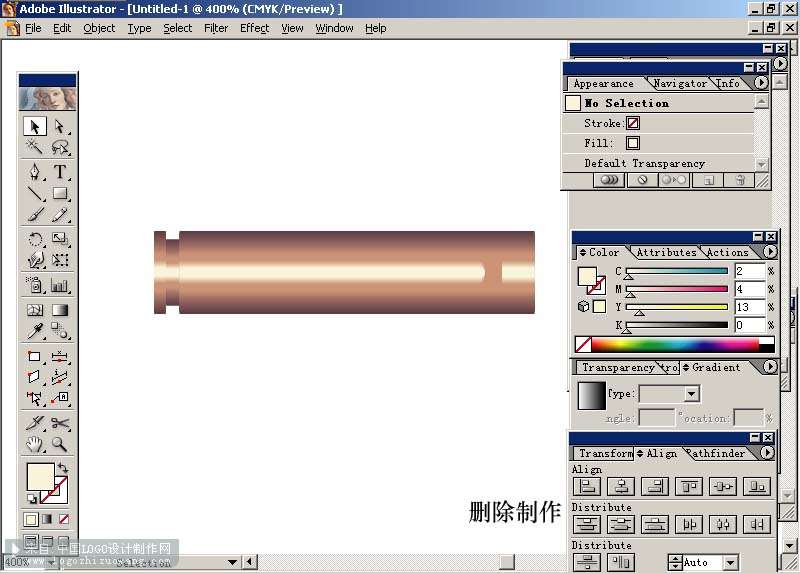This screenshot has height=573, width=800.
Task: Click Clear Appearance button in Appearance panel
Action: (642, 180)
